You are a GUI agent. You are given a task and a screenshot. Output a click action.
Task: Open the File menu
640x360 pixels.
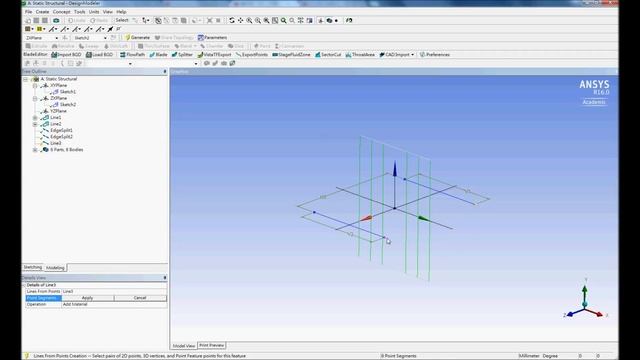29,12
